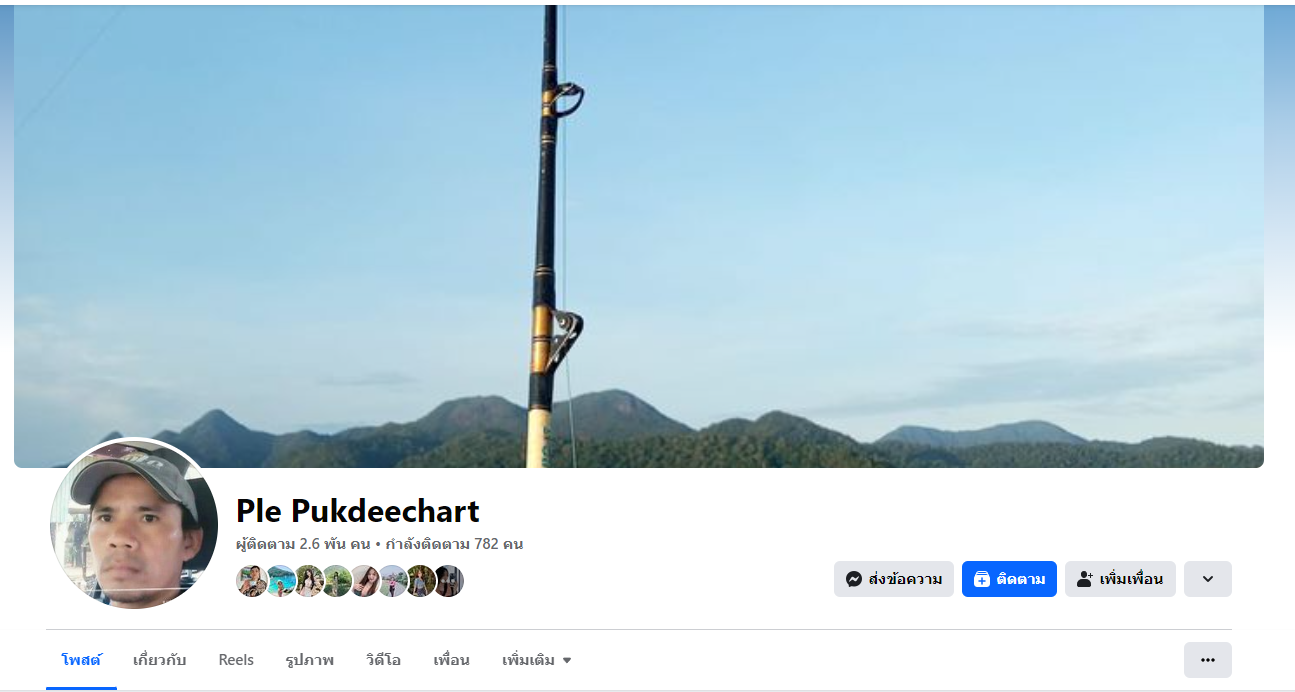The image size is (1295, 692).
Task: Switch to the เกี่ยวกับ about tab
Action: point(159,660)
